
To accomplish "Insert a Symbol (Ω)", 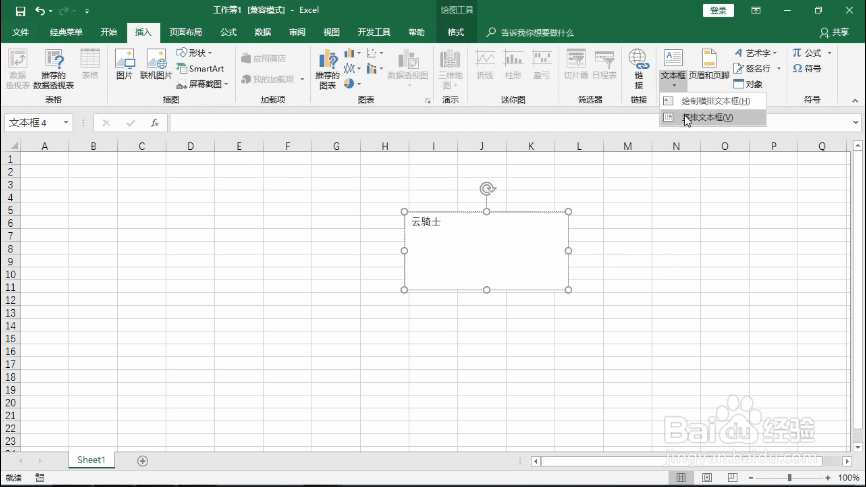I will tap(807, 68).
